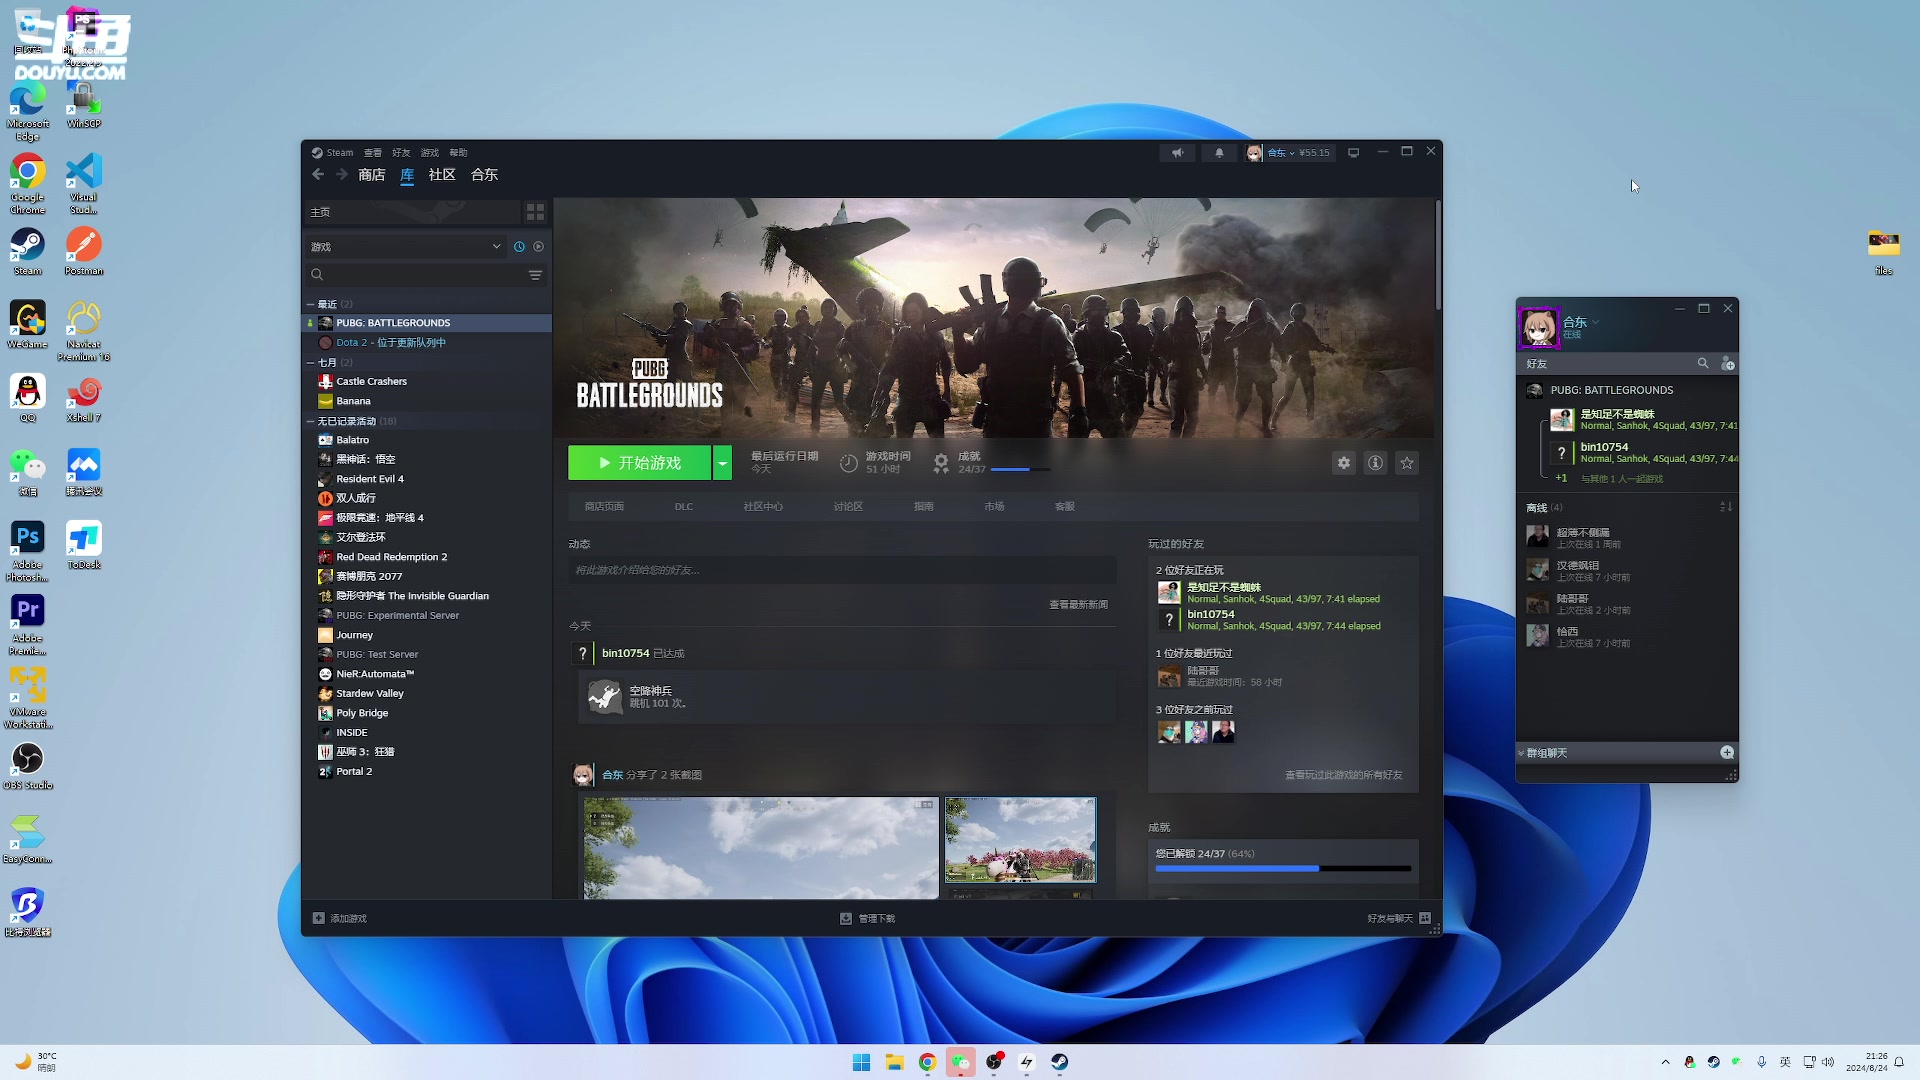Click the offline friends sort icon

point(1726,507)
